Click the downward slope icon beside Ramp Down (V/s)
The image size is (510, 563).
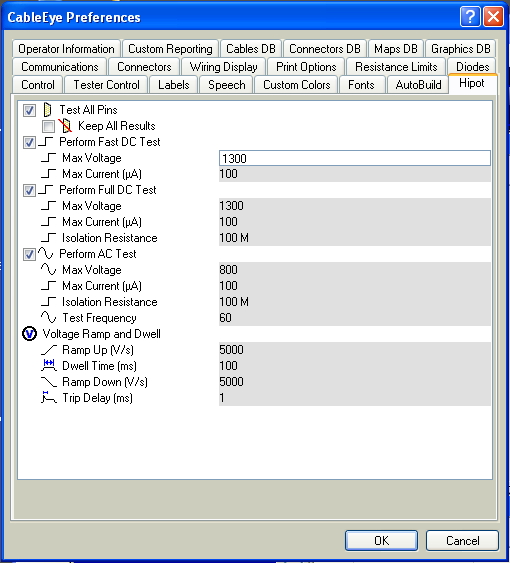pyautogui.click(x=49, y=382)
